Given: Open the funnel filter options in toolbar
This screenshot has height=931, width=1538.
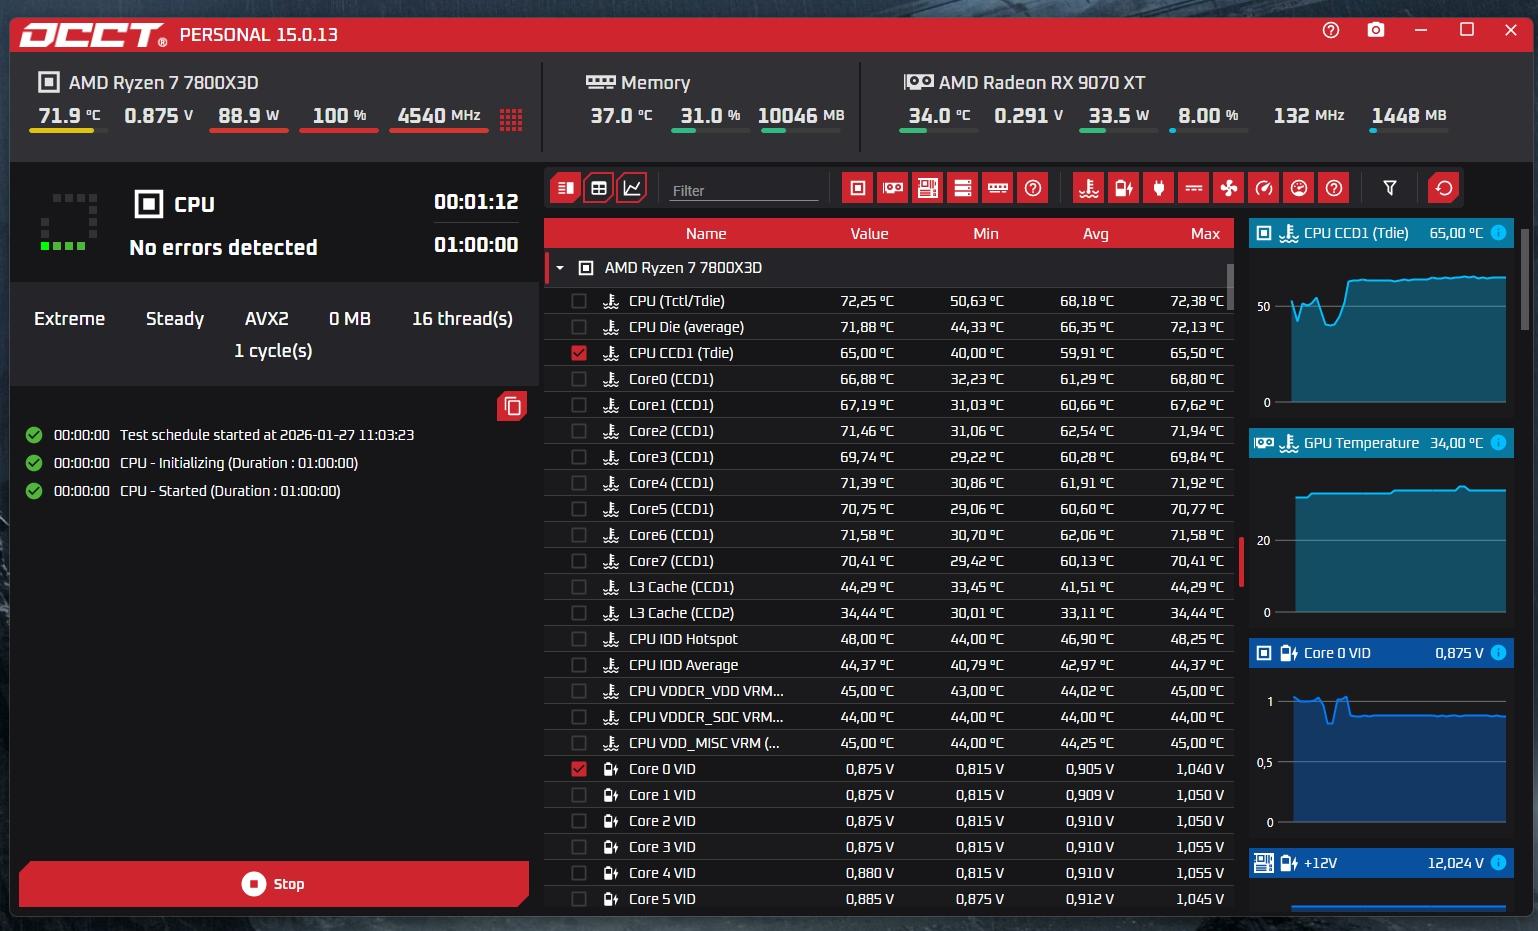Looking at the screenshot, I should tap(1389, 188).
